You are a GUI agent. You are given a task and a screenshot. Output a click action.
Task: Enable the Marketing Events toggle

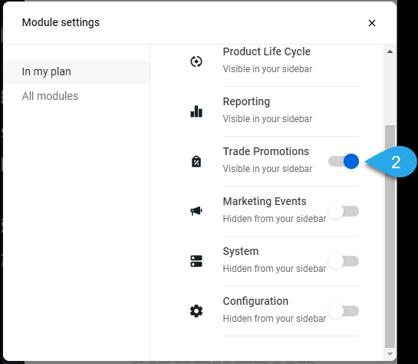[x=343, y=211]
